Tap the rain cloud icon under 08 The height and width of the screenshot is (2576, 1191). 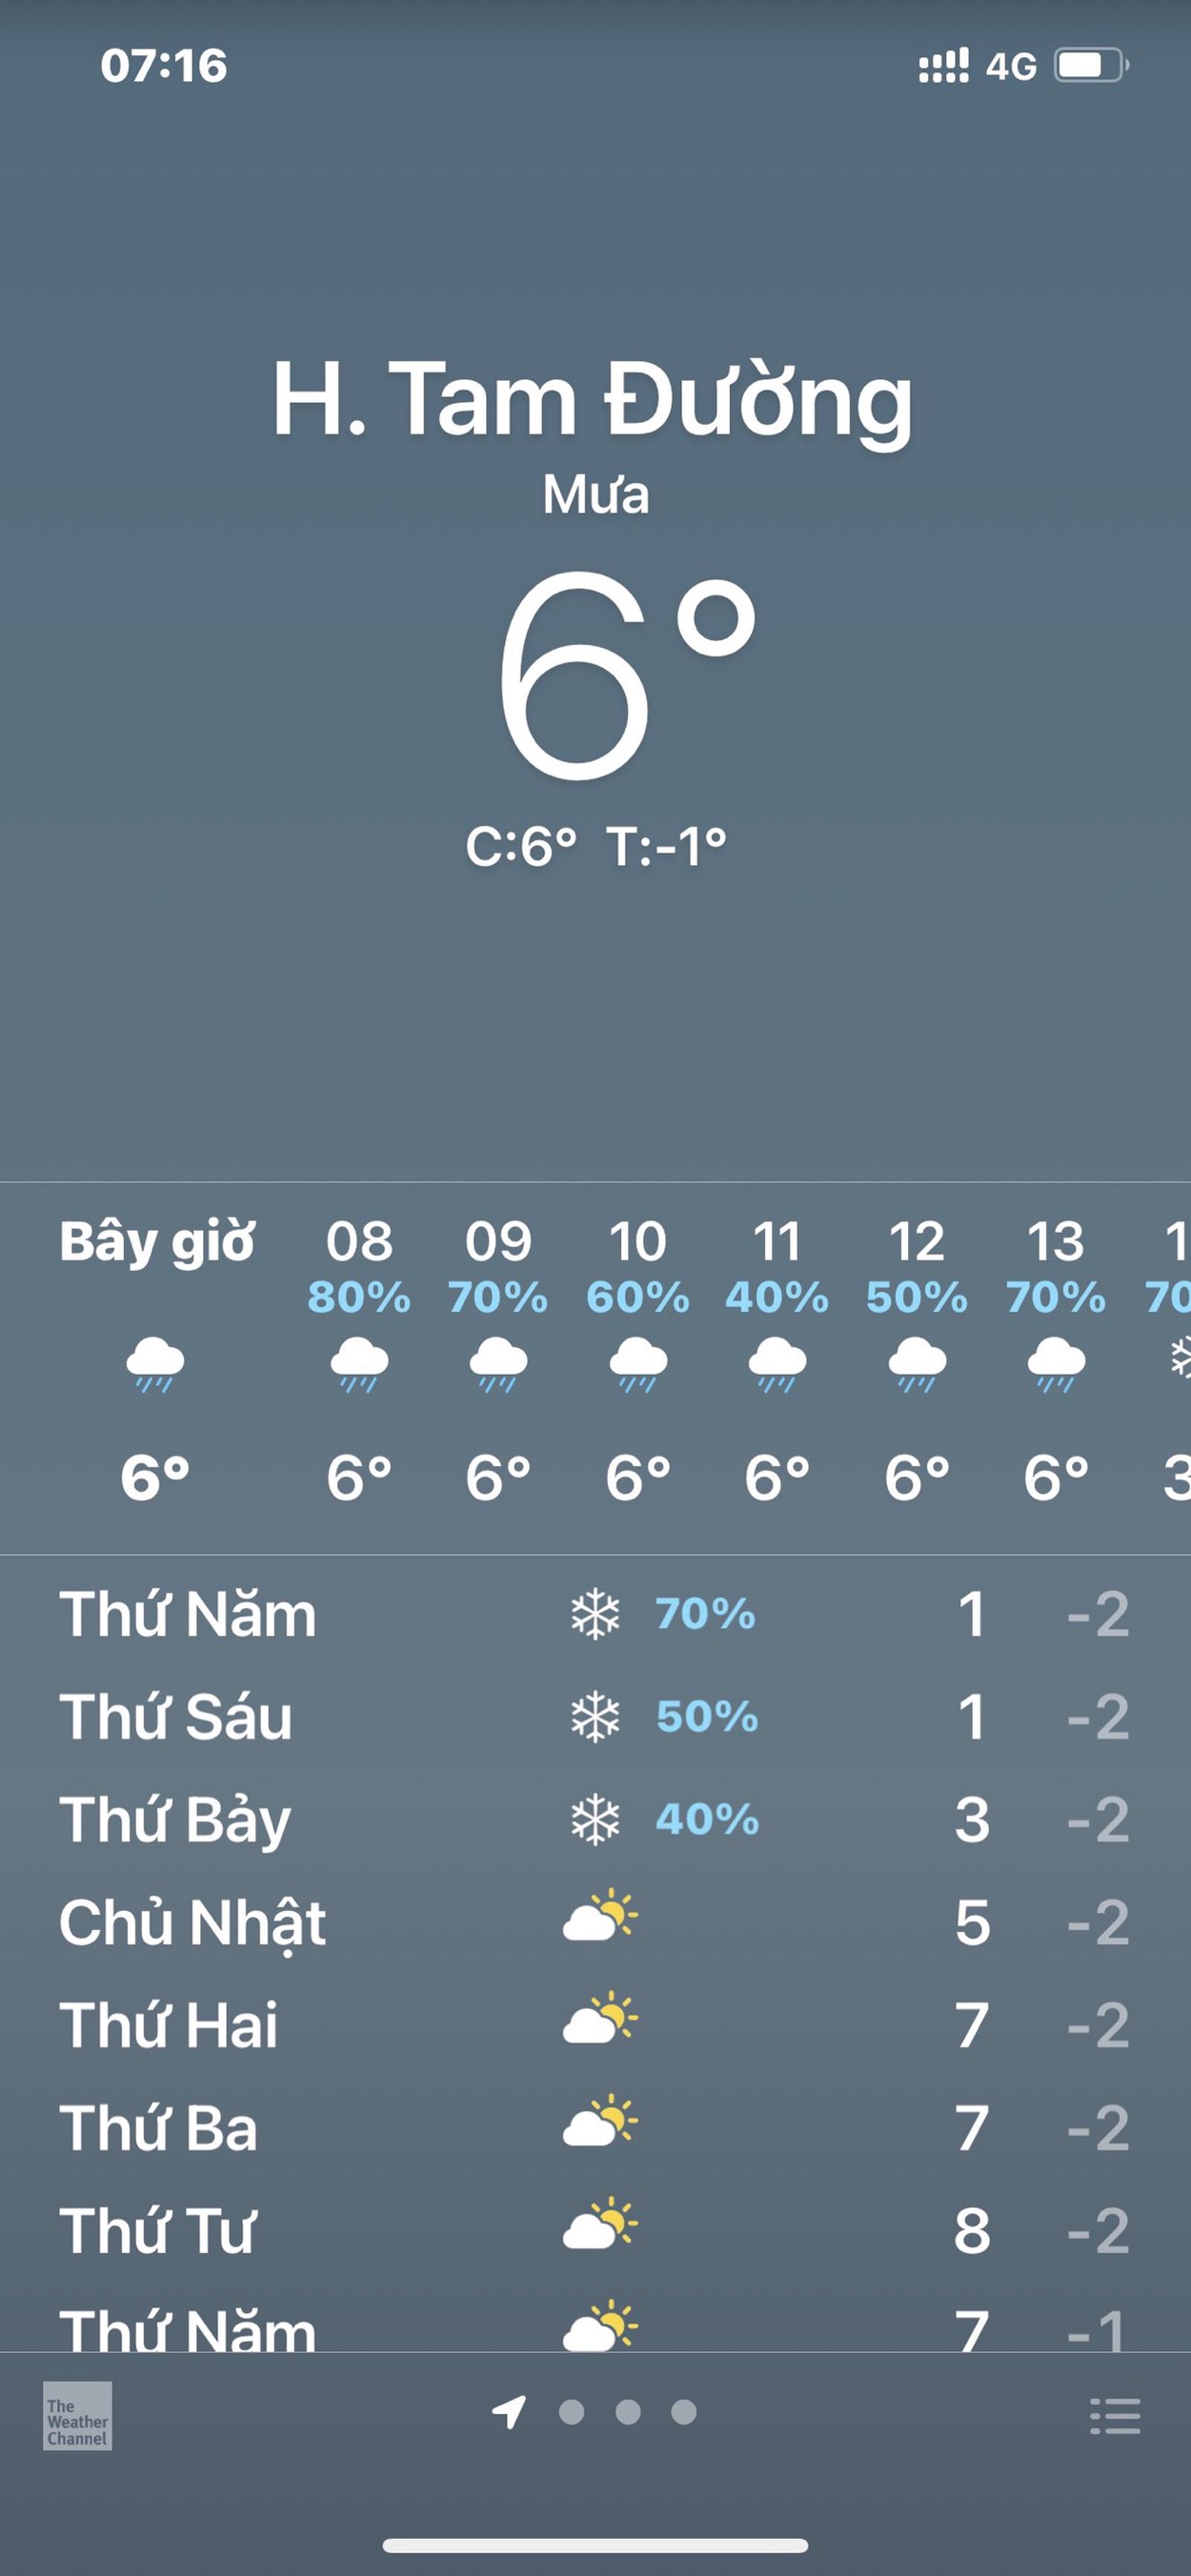[x=359, y=1362]
